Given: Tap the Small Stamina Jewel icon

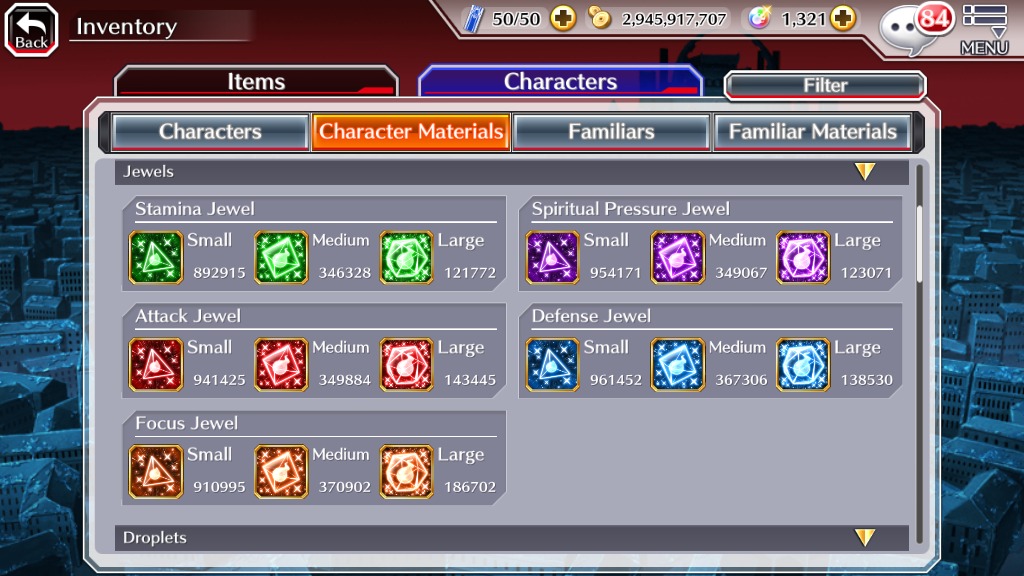Looking at the screenshot, I should pyautogui.click(x=155, y=257).
